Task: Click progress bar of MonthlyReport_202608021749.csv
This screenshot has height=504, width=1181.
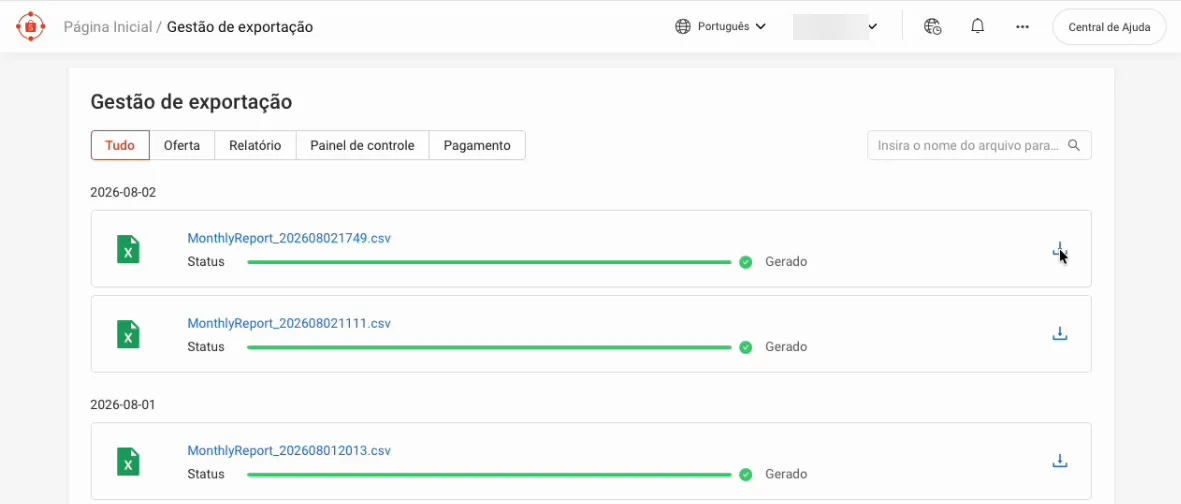Action: tap(490, 262)
